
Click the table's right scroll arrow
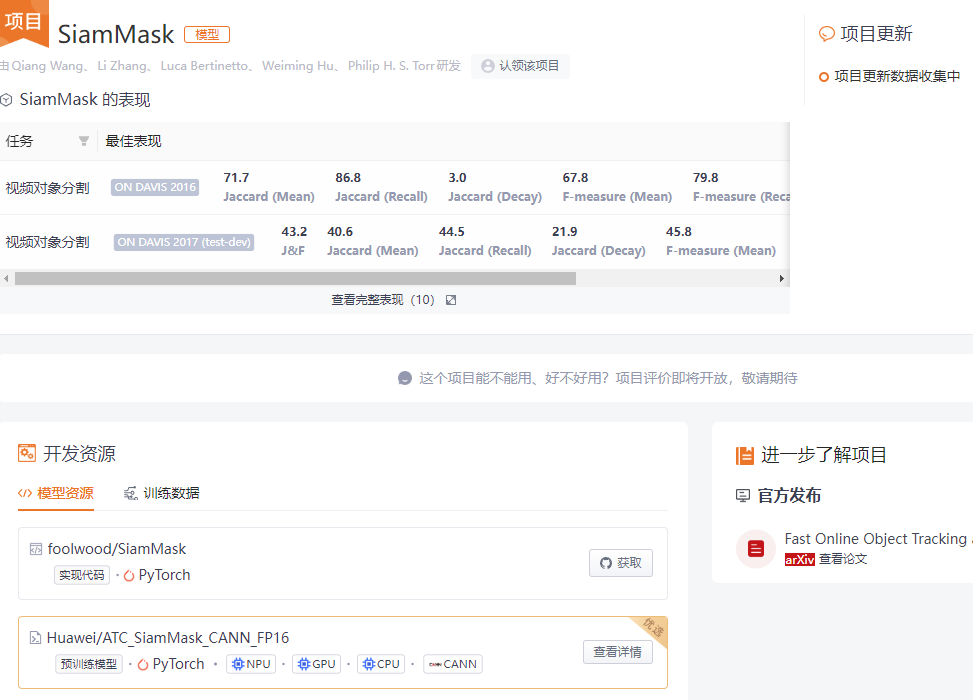[x=782, y=279]
